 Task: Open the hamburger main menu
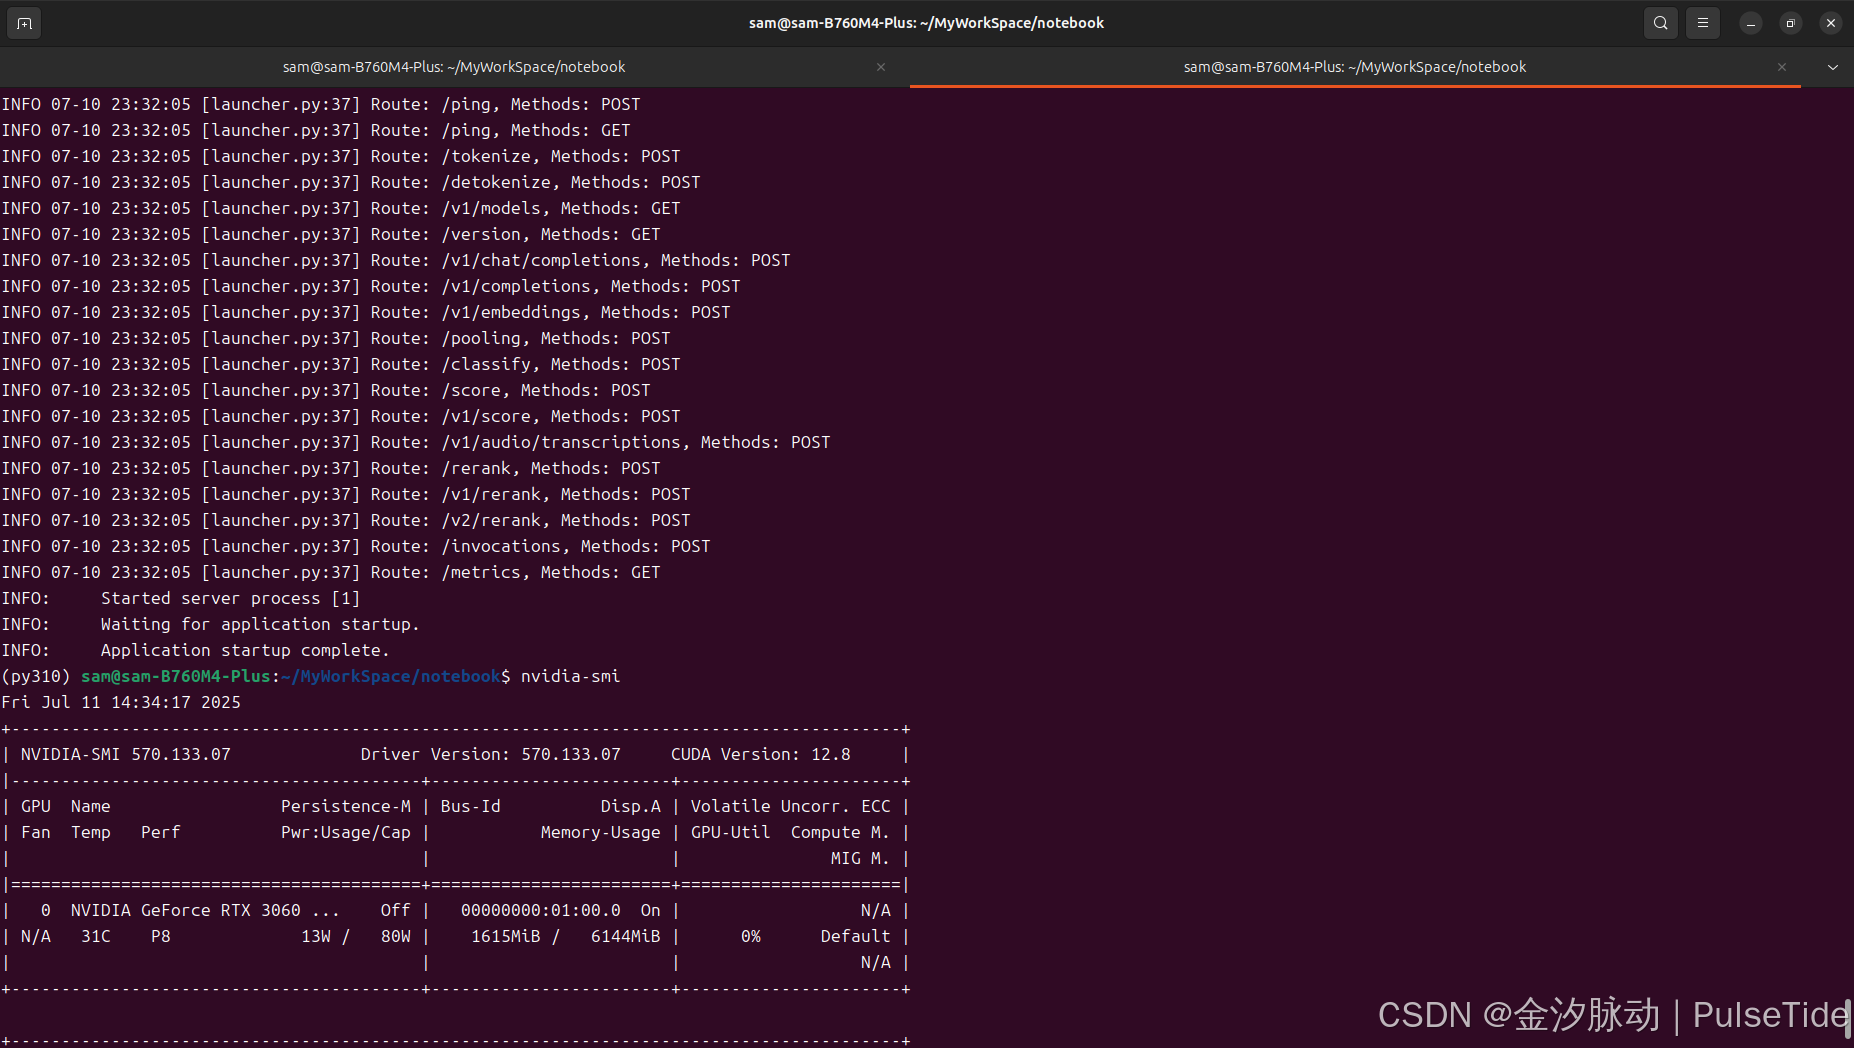click(x=1703, y=23)
